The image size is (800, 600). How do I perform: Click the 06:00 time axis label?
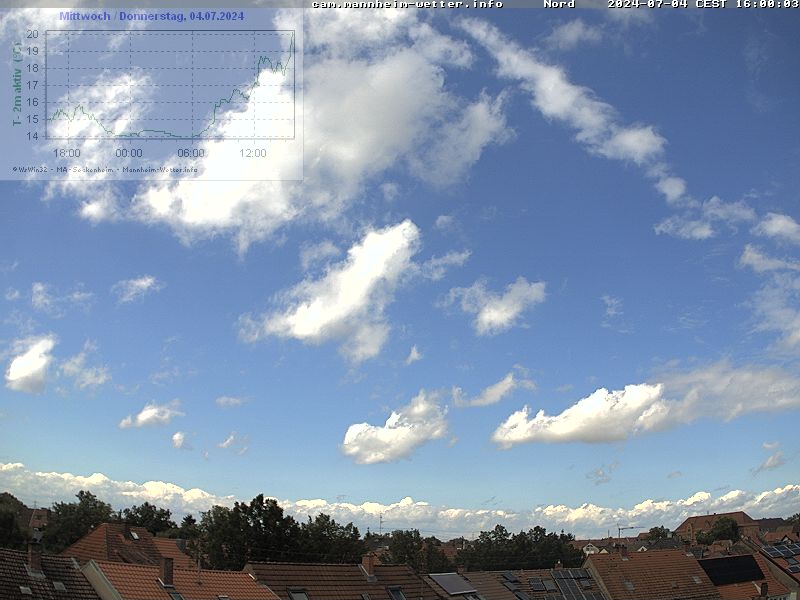191,153
